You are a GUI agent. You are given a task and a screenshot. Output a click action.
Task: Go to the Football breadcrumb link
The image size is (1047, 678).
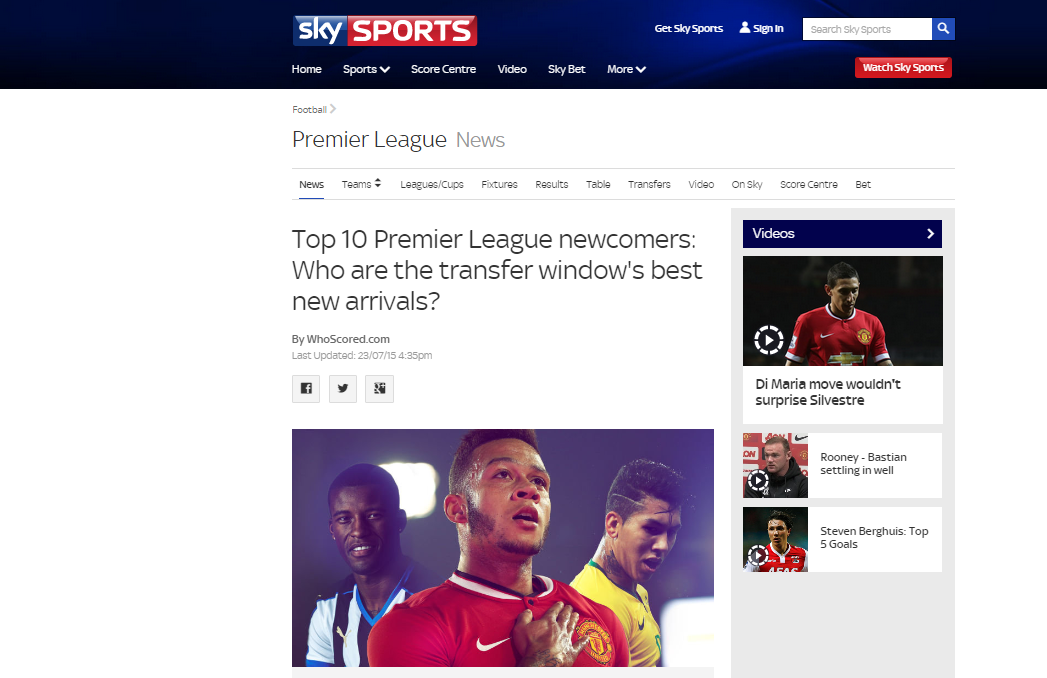(x=309, y=110)
